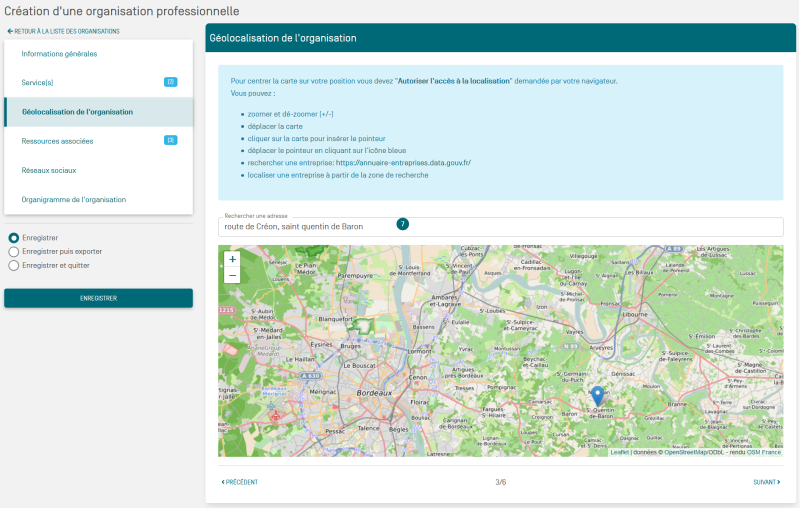Screen dimensions: 800x517
Task: Click Mérignac label on the map
Action: (322, 391)
